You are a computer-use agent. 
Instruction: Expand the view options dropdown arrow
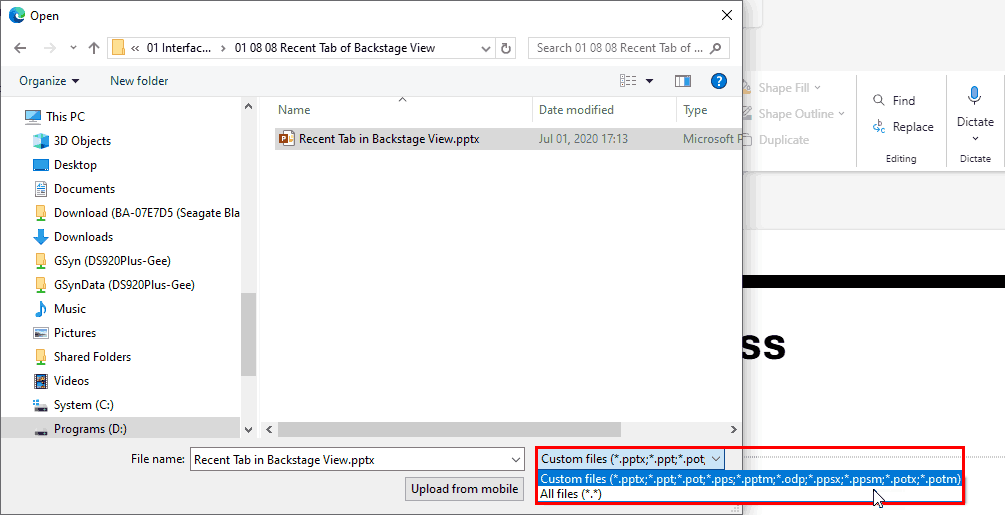(x=649, y=81)
